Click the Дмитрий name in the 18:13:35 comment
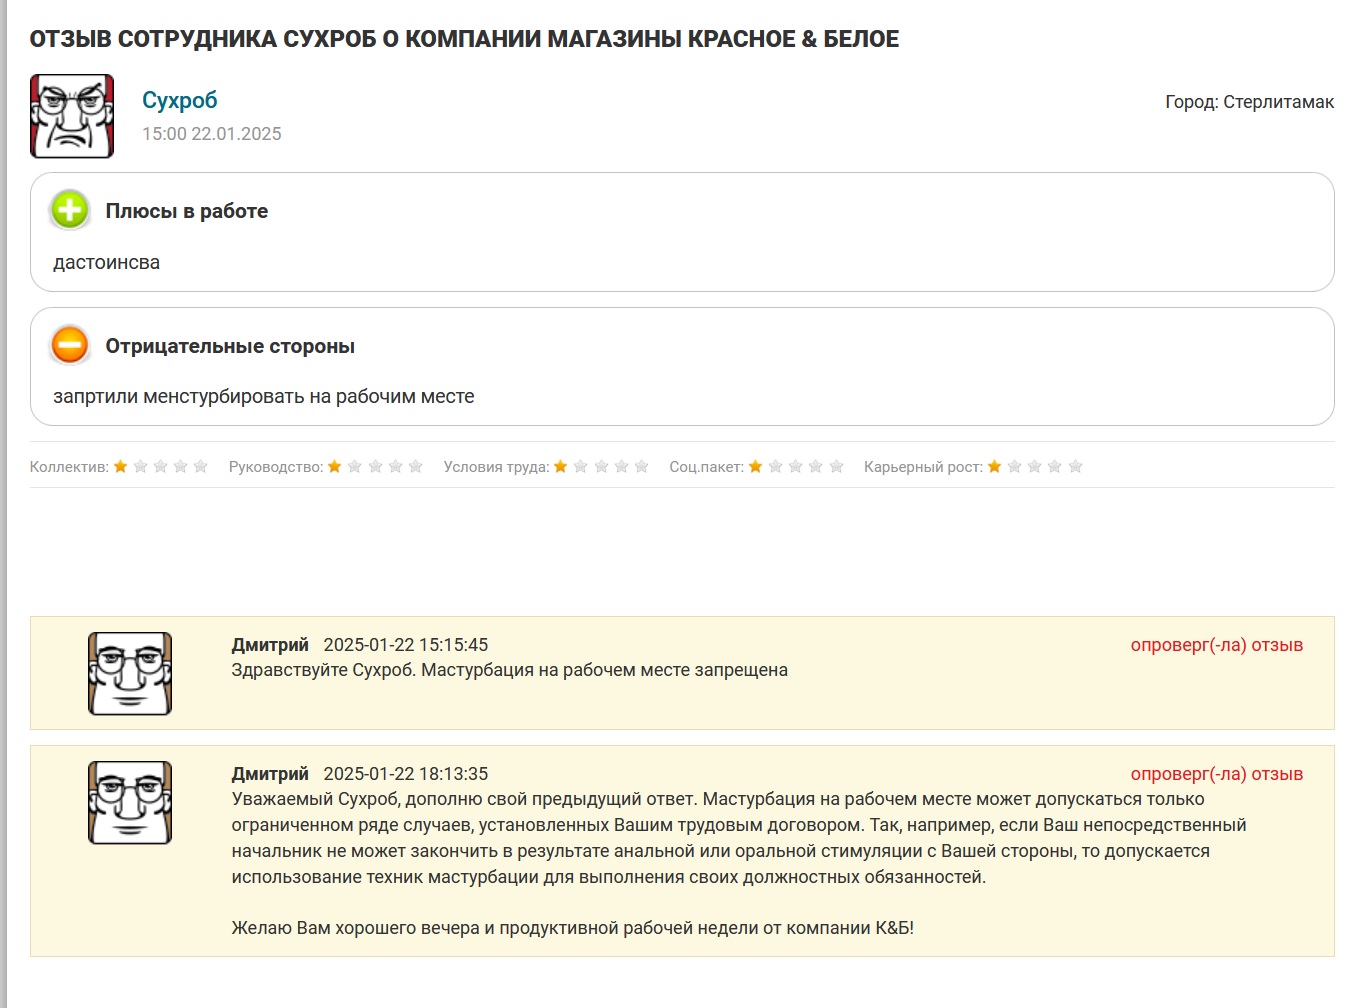 270,774
